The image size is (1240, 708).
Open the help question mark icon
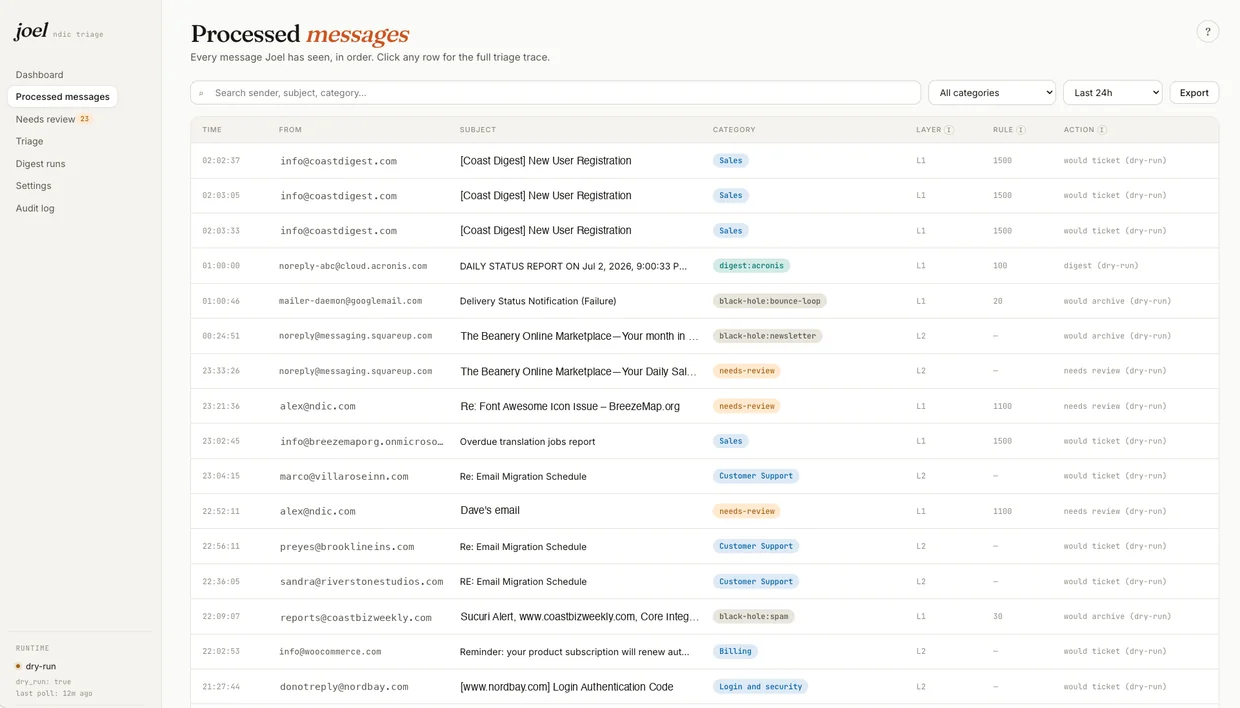[x=1207, y=32]
